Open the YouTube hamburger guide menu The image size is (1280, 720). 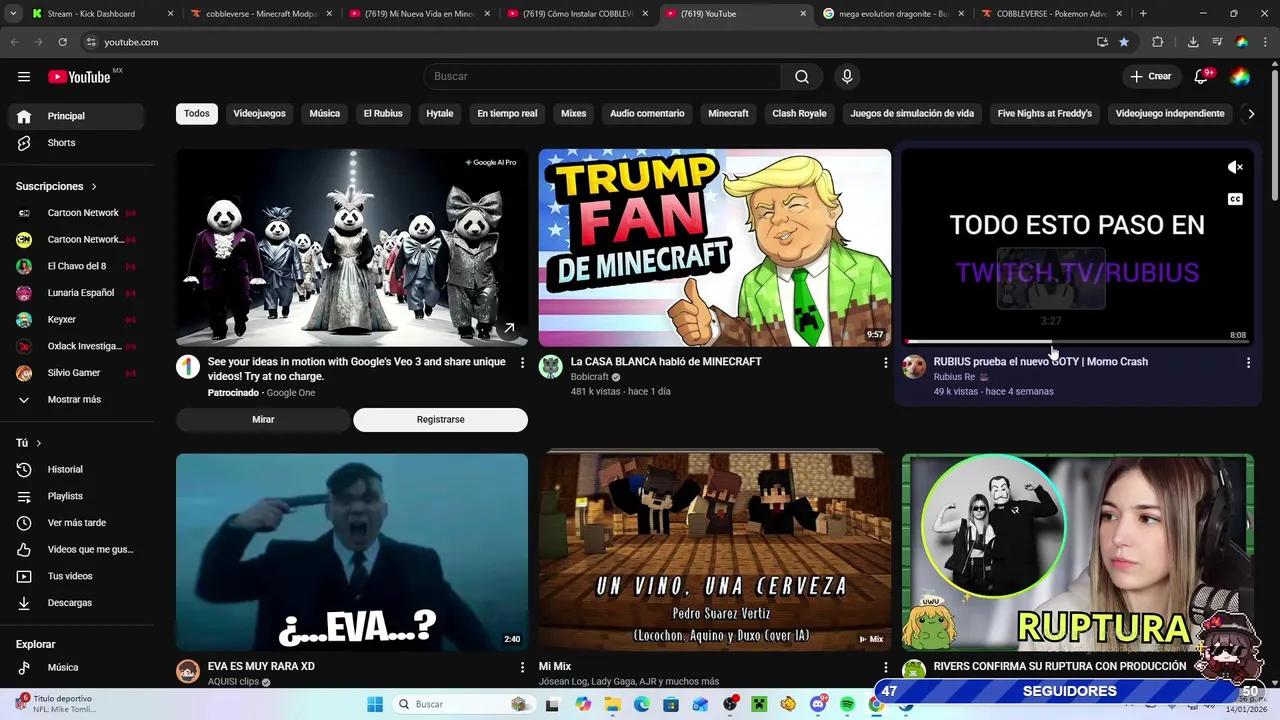pyautogui.click(x=24, y=77)
